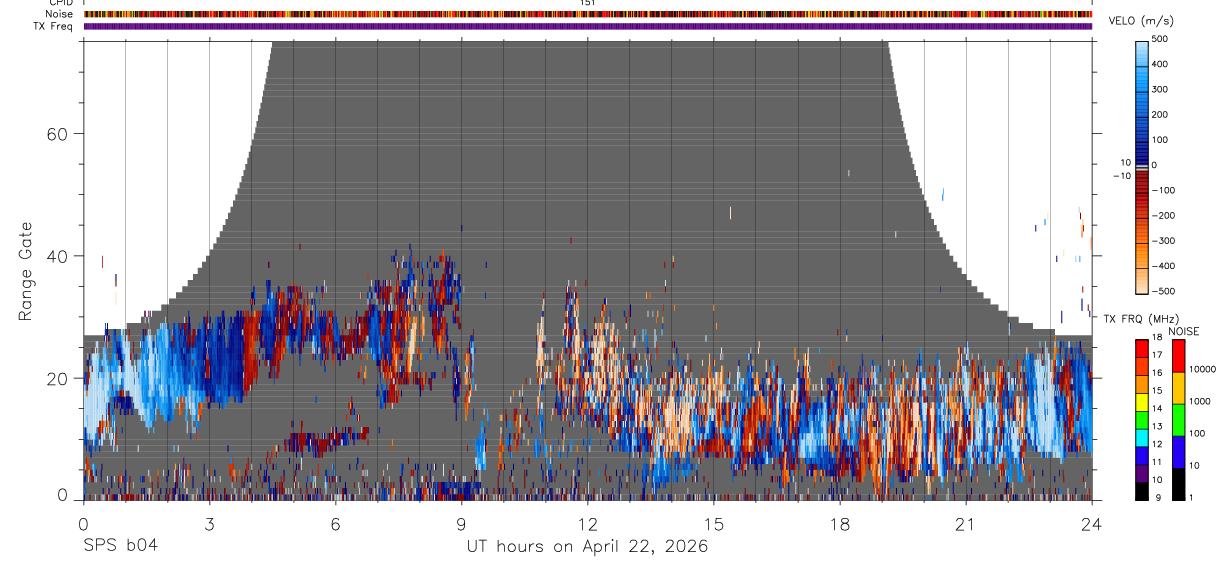This screenshot has height=567, width=1228.
Task: Click the multicolored Noise strip at top
Action: (x=588, y=14)
